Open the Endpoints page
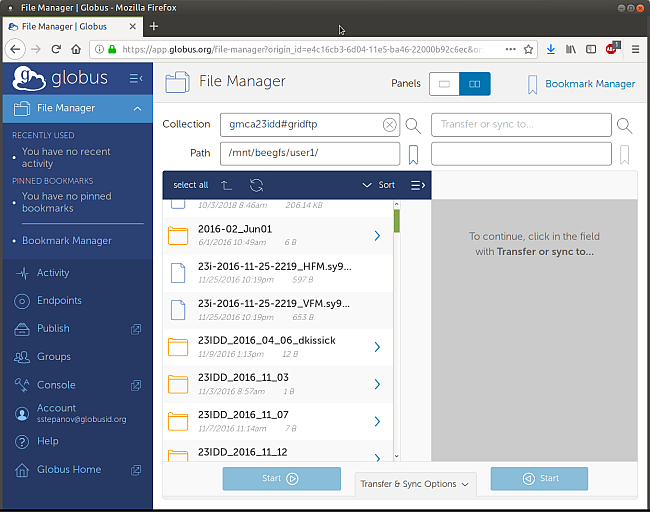 pyautogui.click(x=59, y=301)
